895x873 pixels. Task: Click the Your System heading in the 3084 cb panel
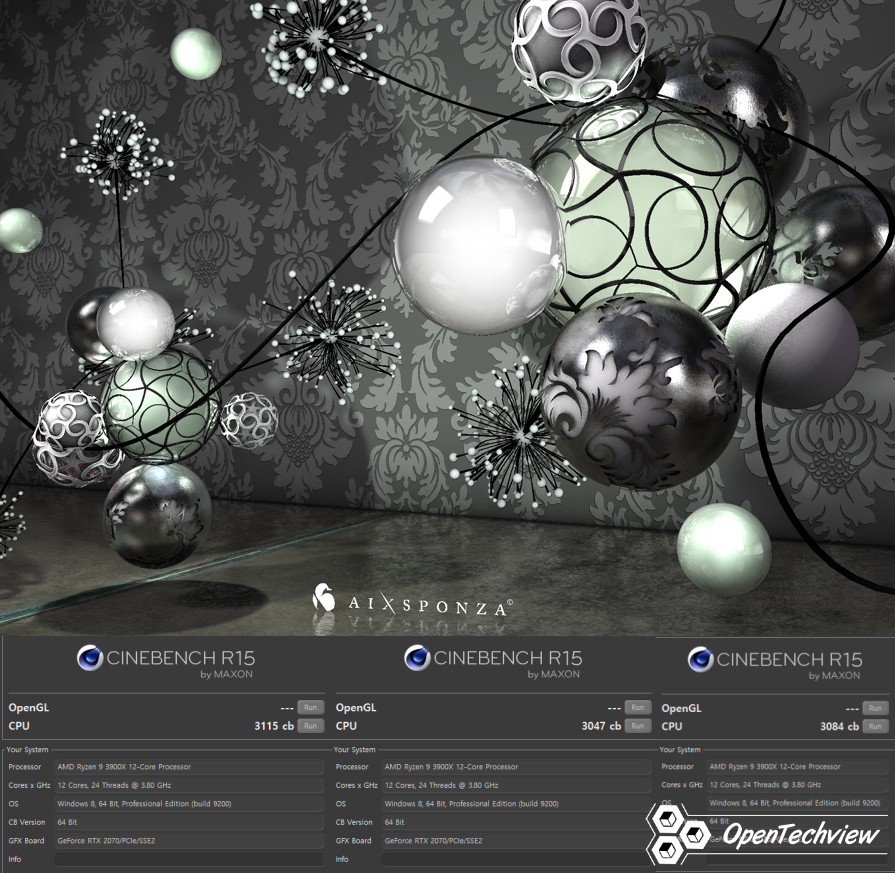tap(680, 750)
